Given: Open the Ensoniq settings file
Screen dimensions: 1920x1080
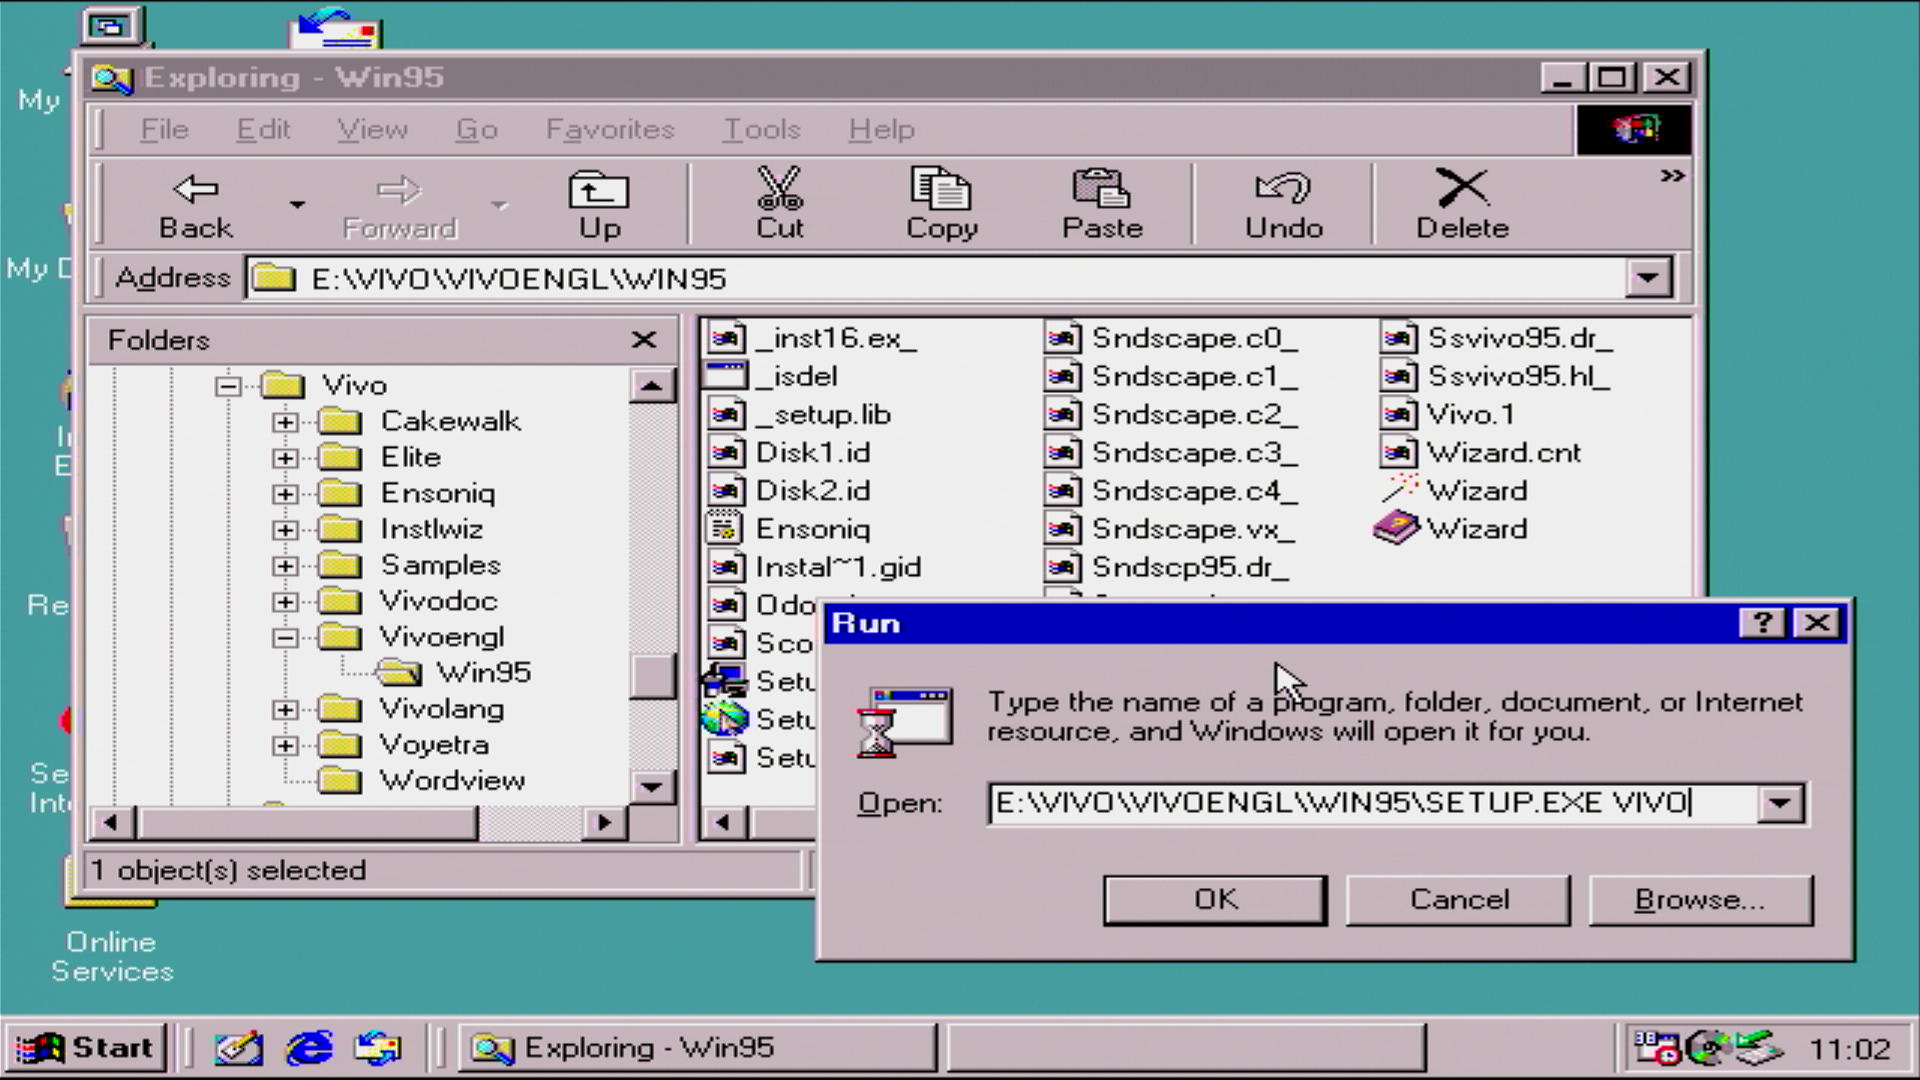Looking at the screenshot, I should point(811,528).
